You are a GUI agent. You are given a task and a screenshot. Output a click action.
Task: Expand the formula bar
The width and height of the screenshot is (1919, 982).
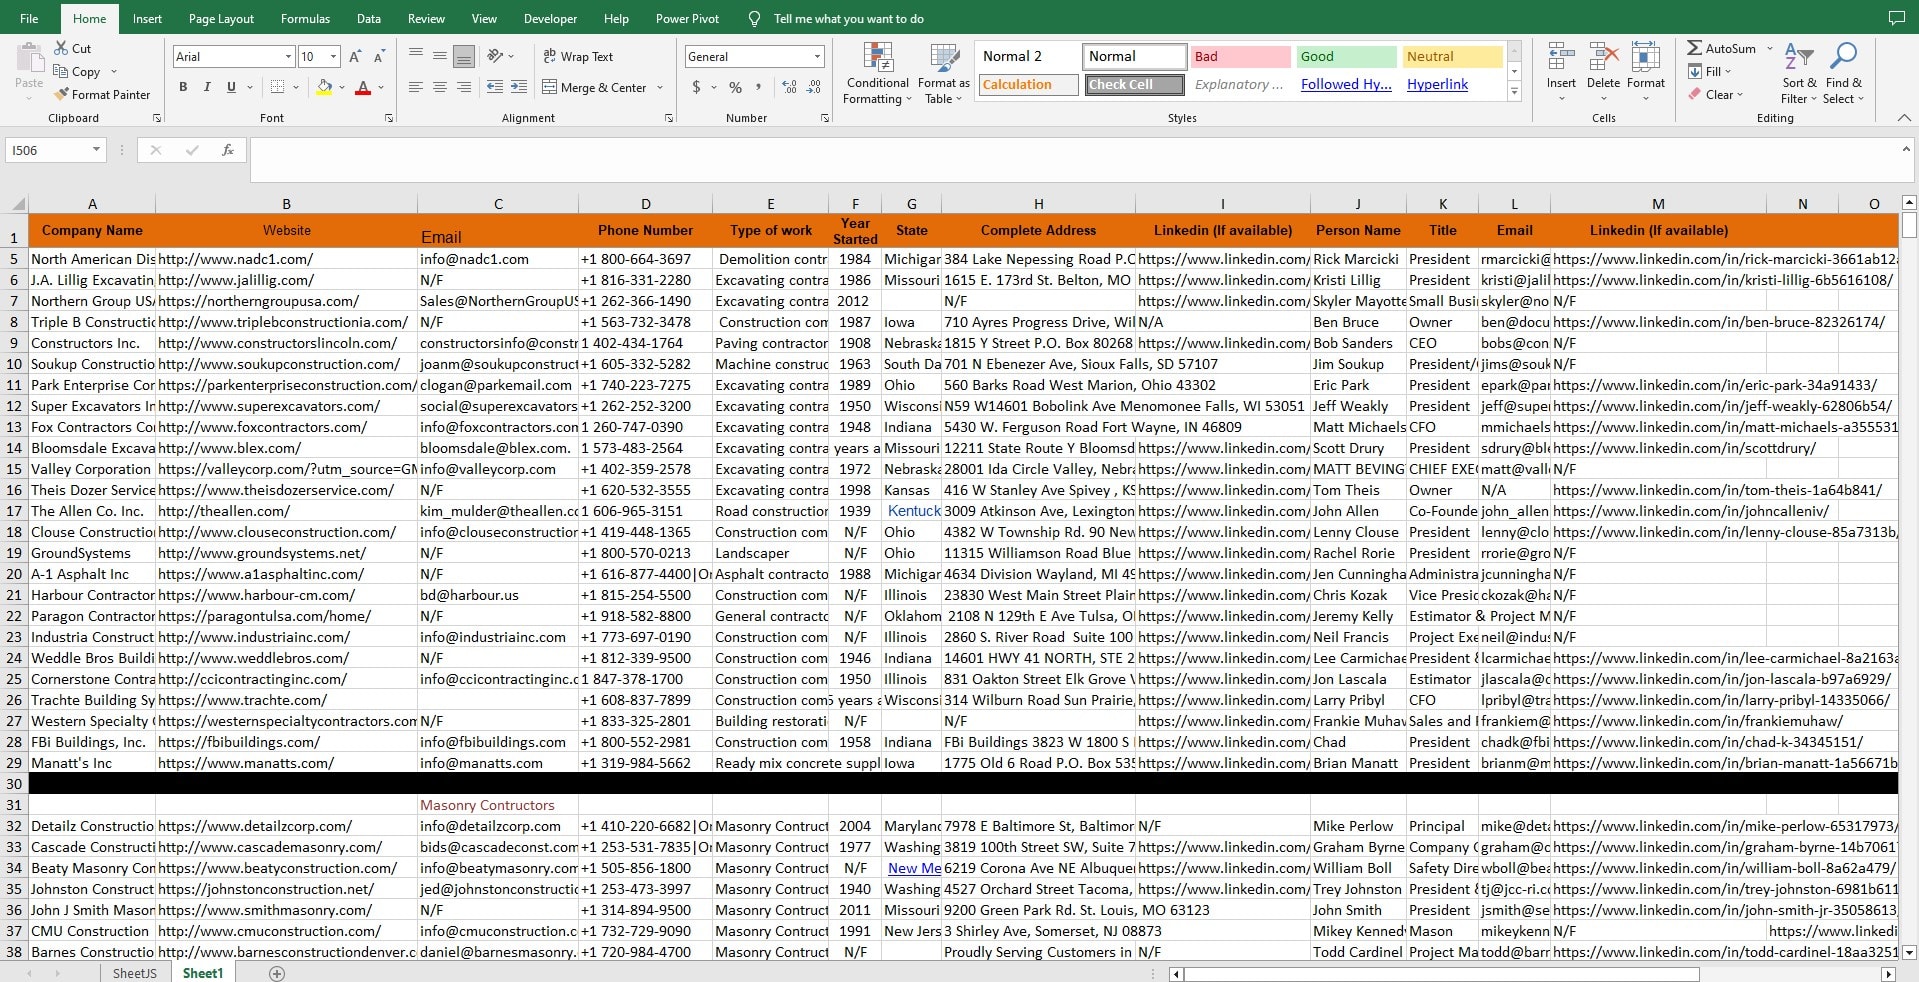click(x=1906, y=149)
